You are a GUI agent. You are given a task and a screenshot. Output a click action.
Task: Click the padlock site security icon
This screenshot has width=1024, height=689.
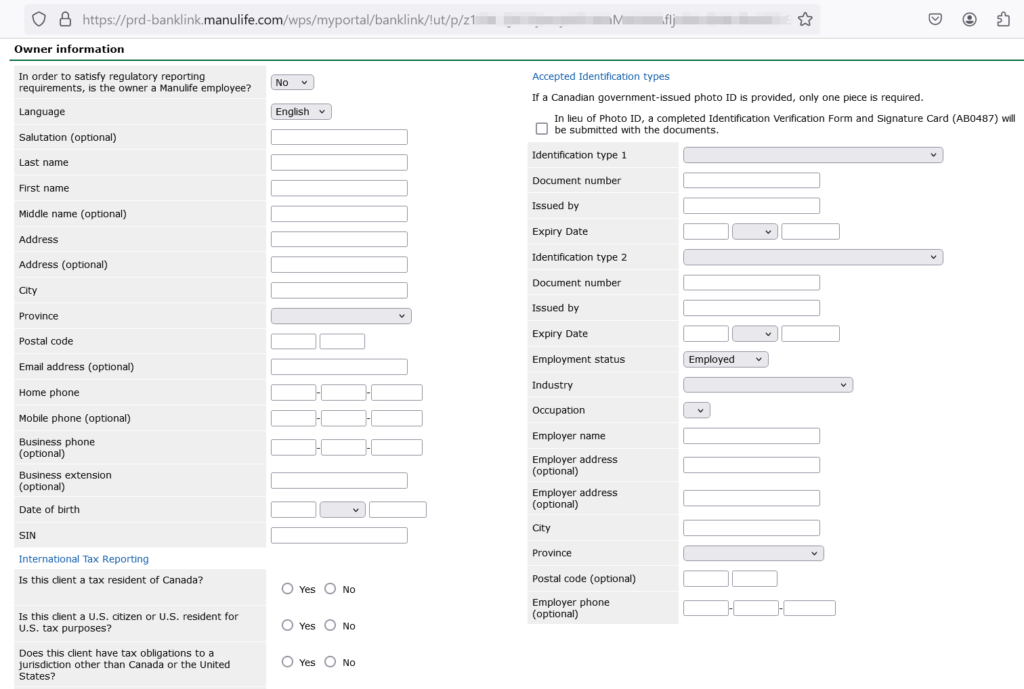(x=66, y=19)
